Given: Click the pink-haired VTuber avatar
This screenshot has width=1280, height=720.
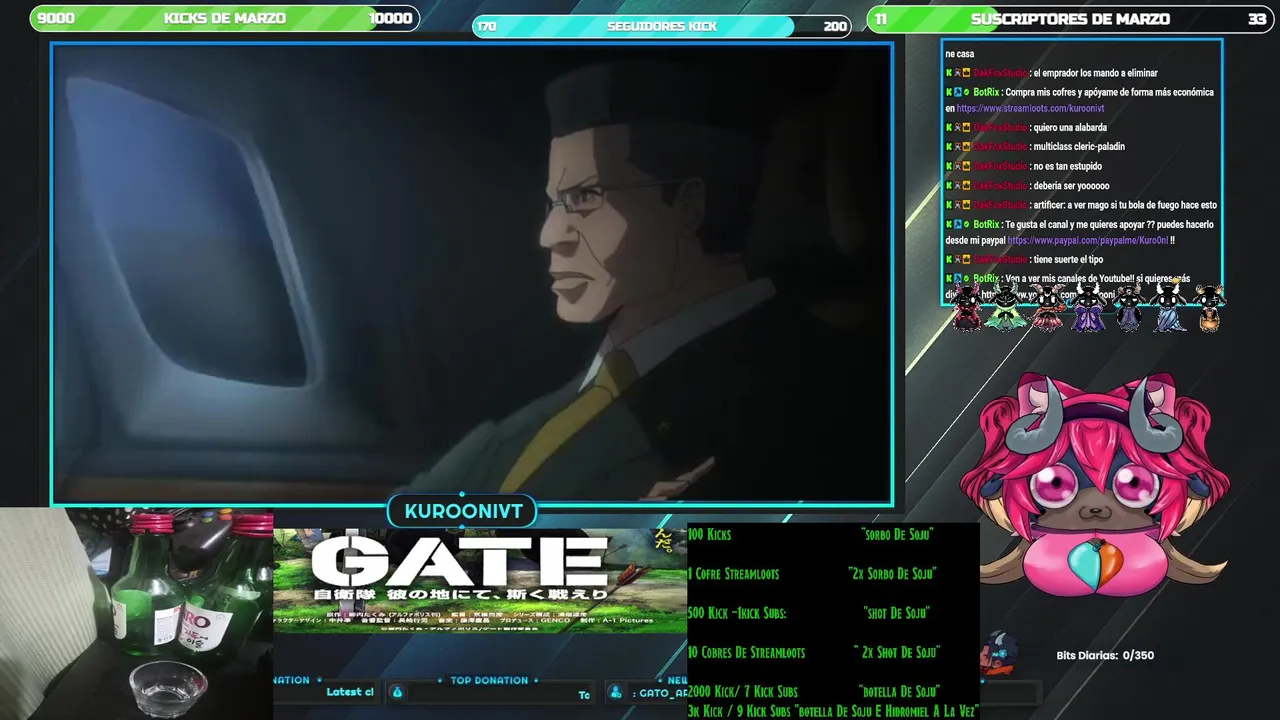Looking at the screenshot, I should 1097,483.
